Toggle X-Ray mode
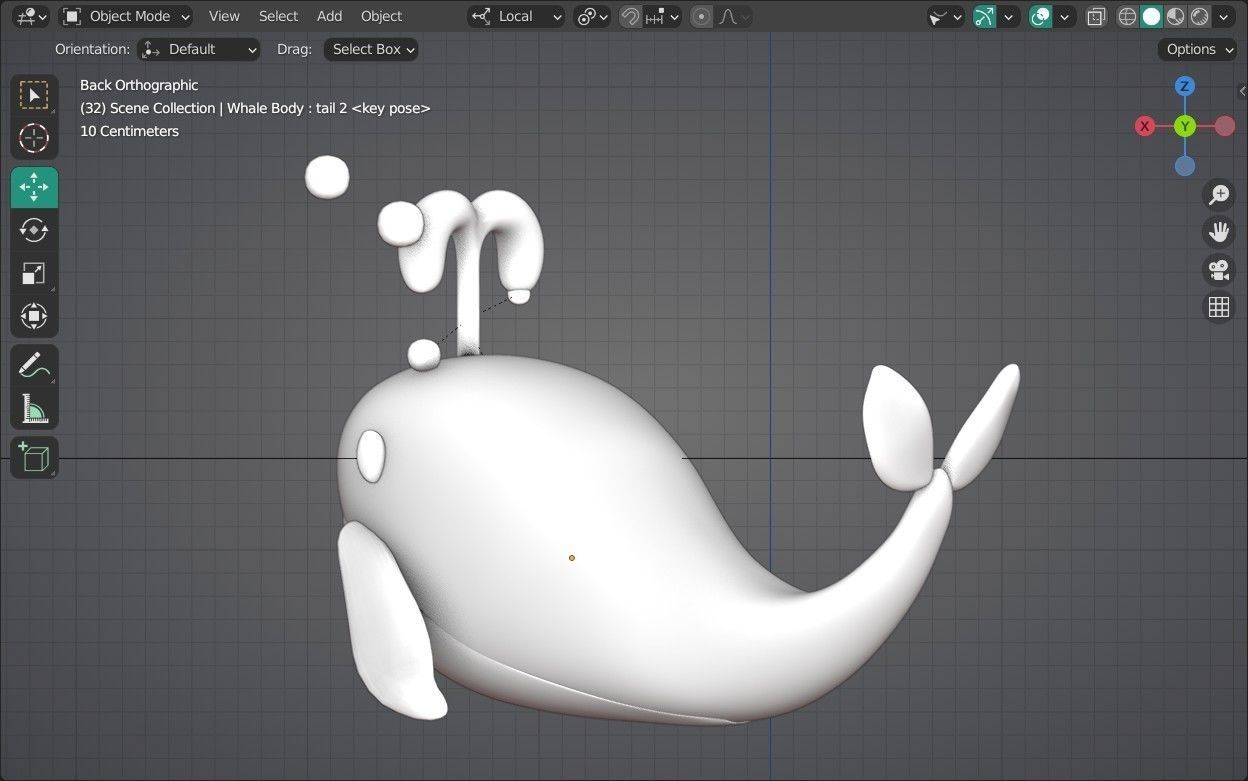 coord(1096,16)
